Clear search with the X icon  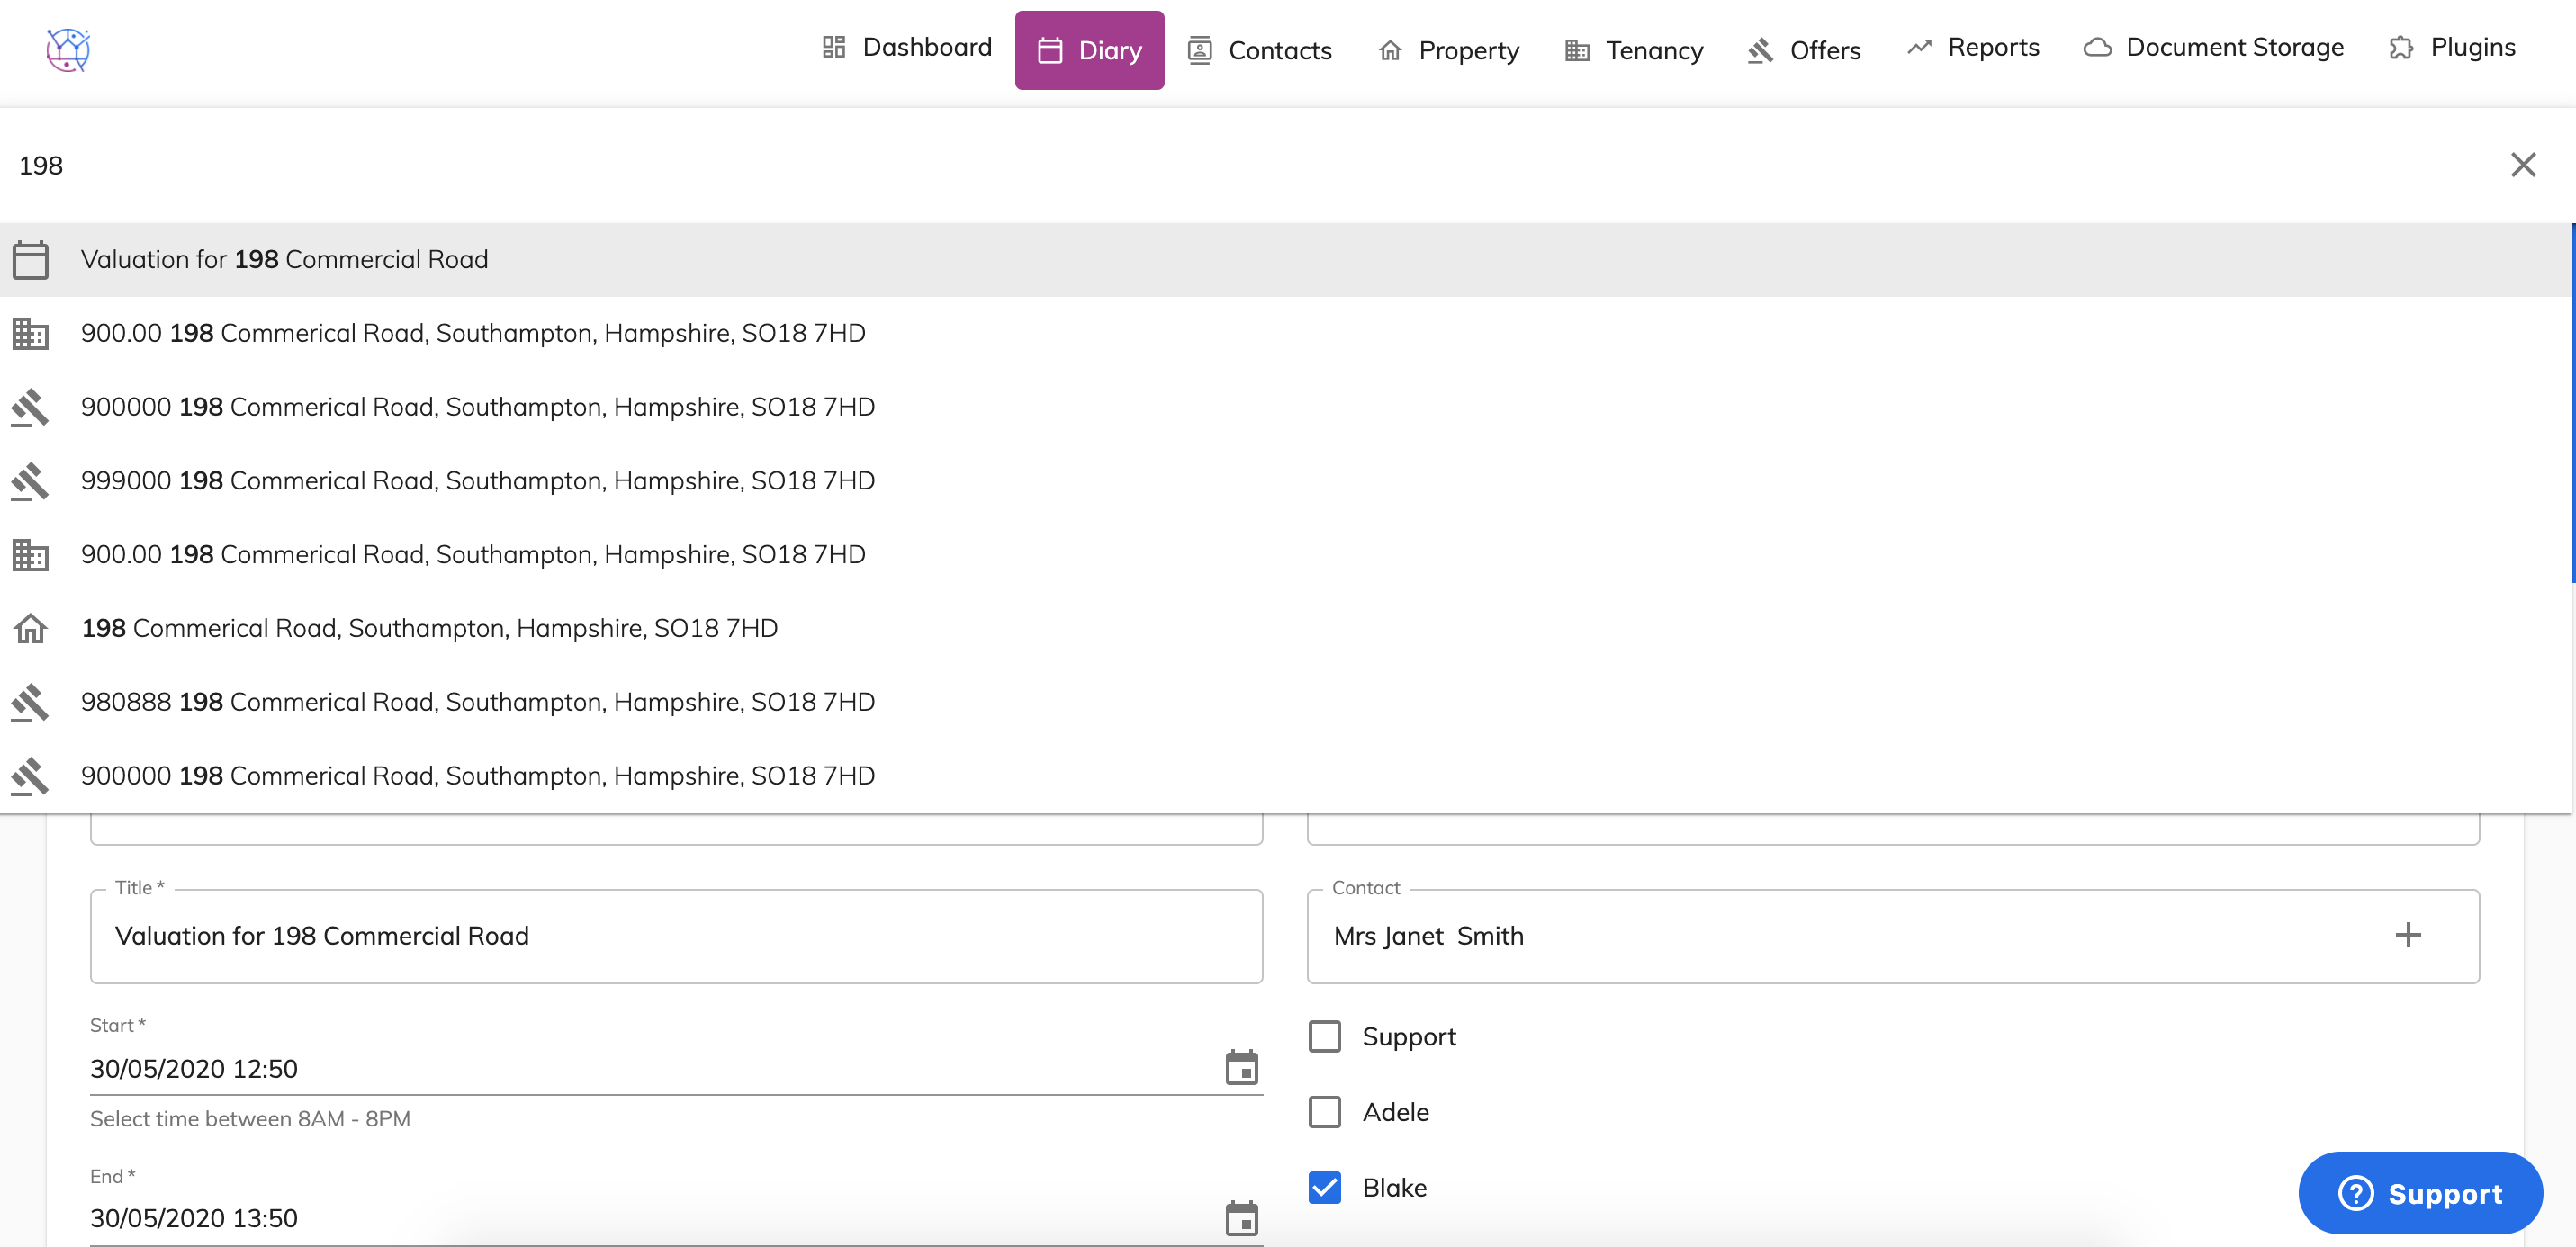click(2522, 165)
